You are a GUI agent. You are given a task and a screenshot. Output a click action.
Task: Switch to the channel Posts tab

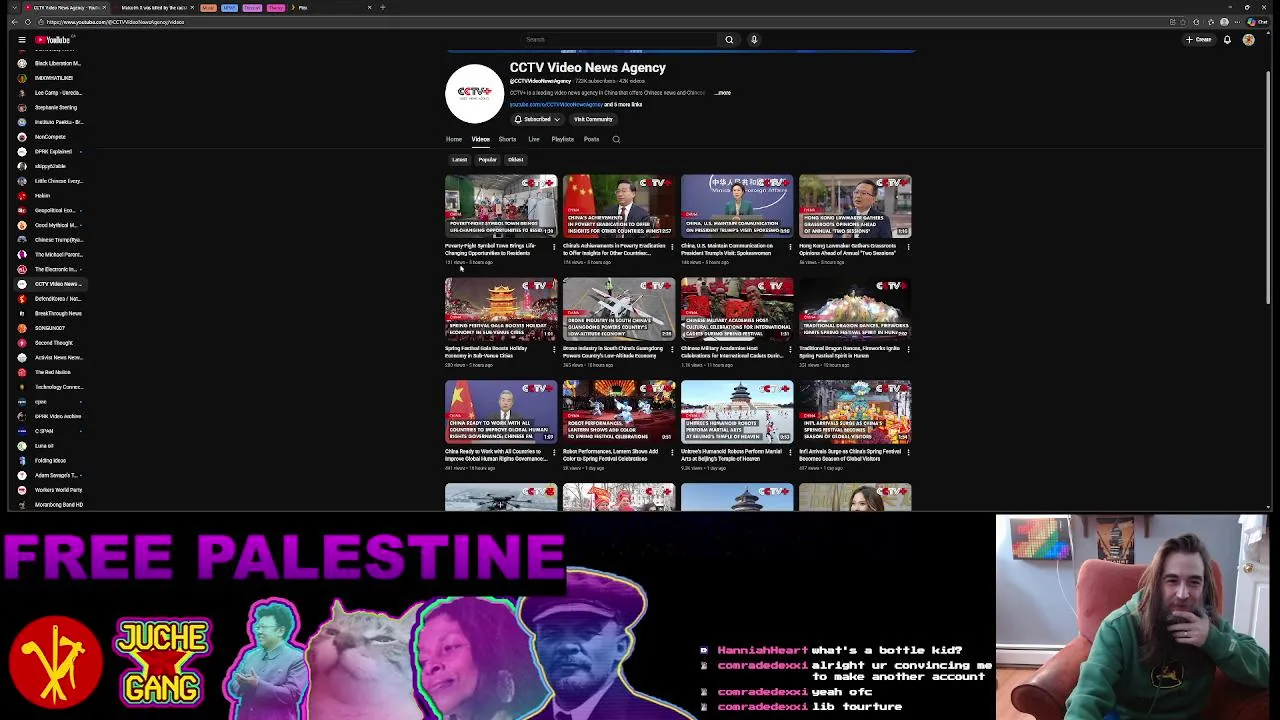click(x=591, y=139)
